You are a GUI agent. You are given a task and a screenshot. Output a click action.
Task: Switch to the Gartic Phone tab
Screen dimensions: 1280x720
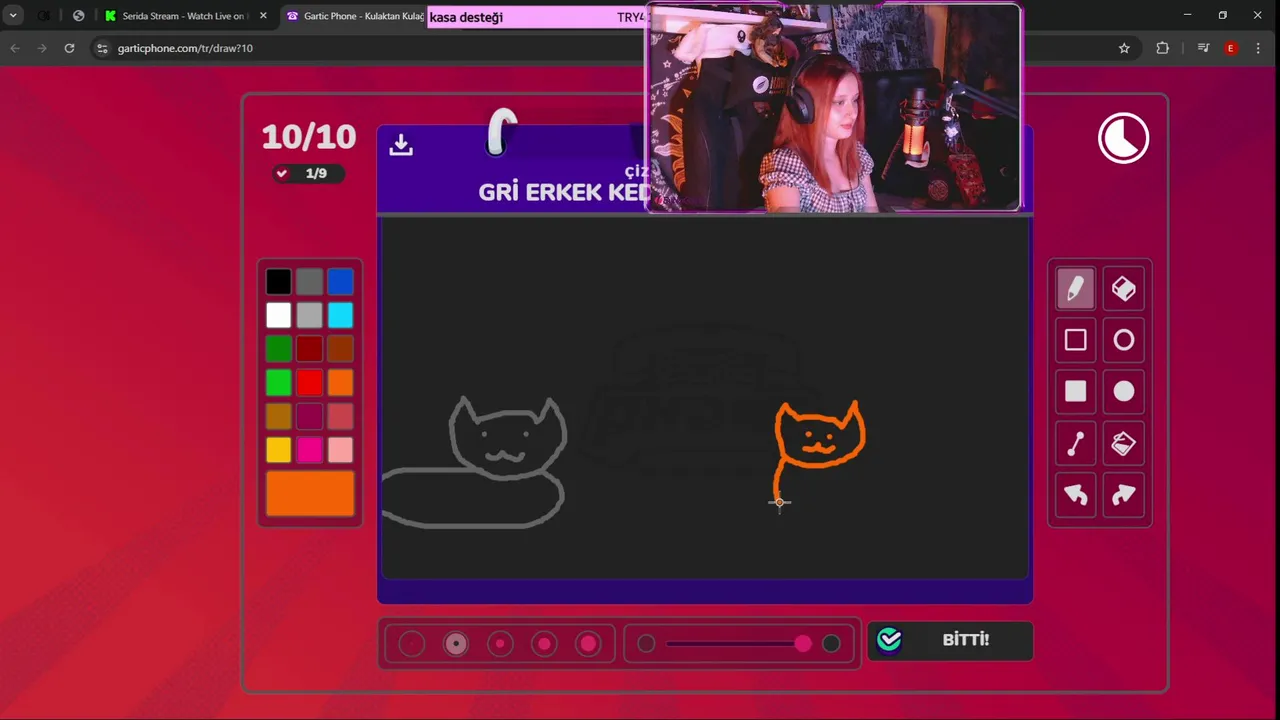tap(355, 16)
